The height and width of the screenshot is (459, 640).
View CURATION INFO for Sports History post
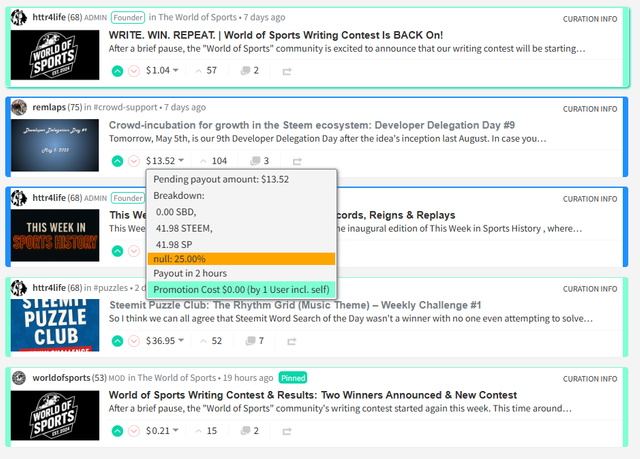click(590, 199)
